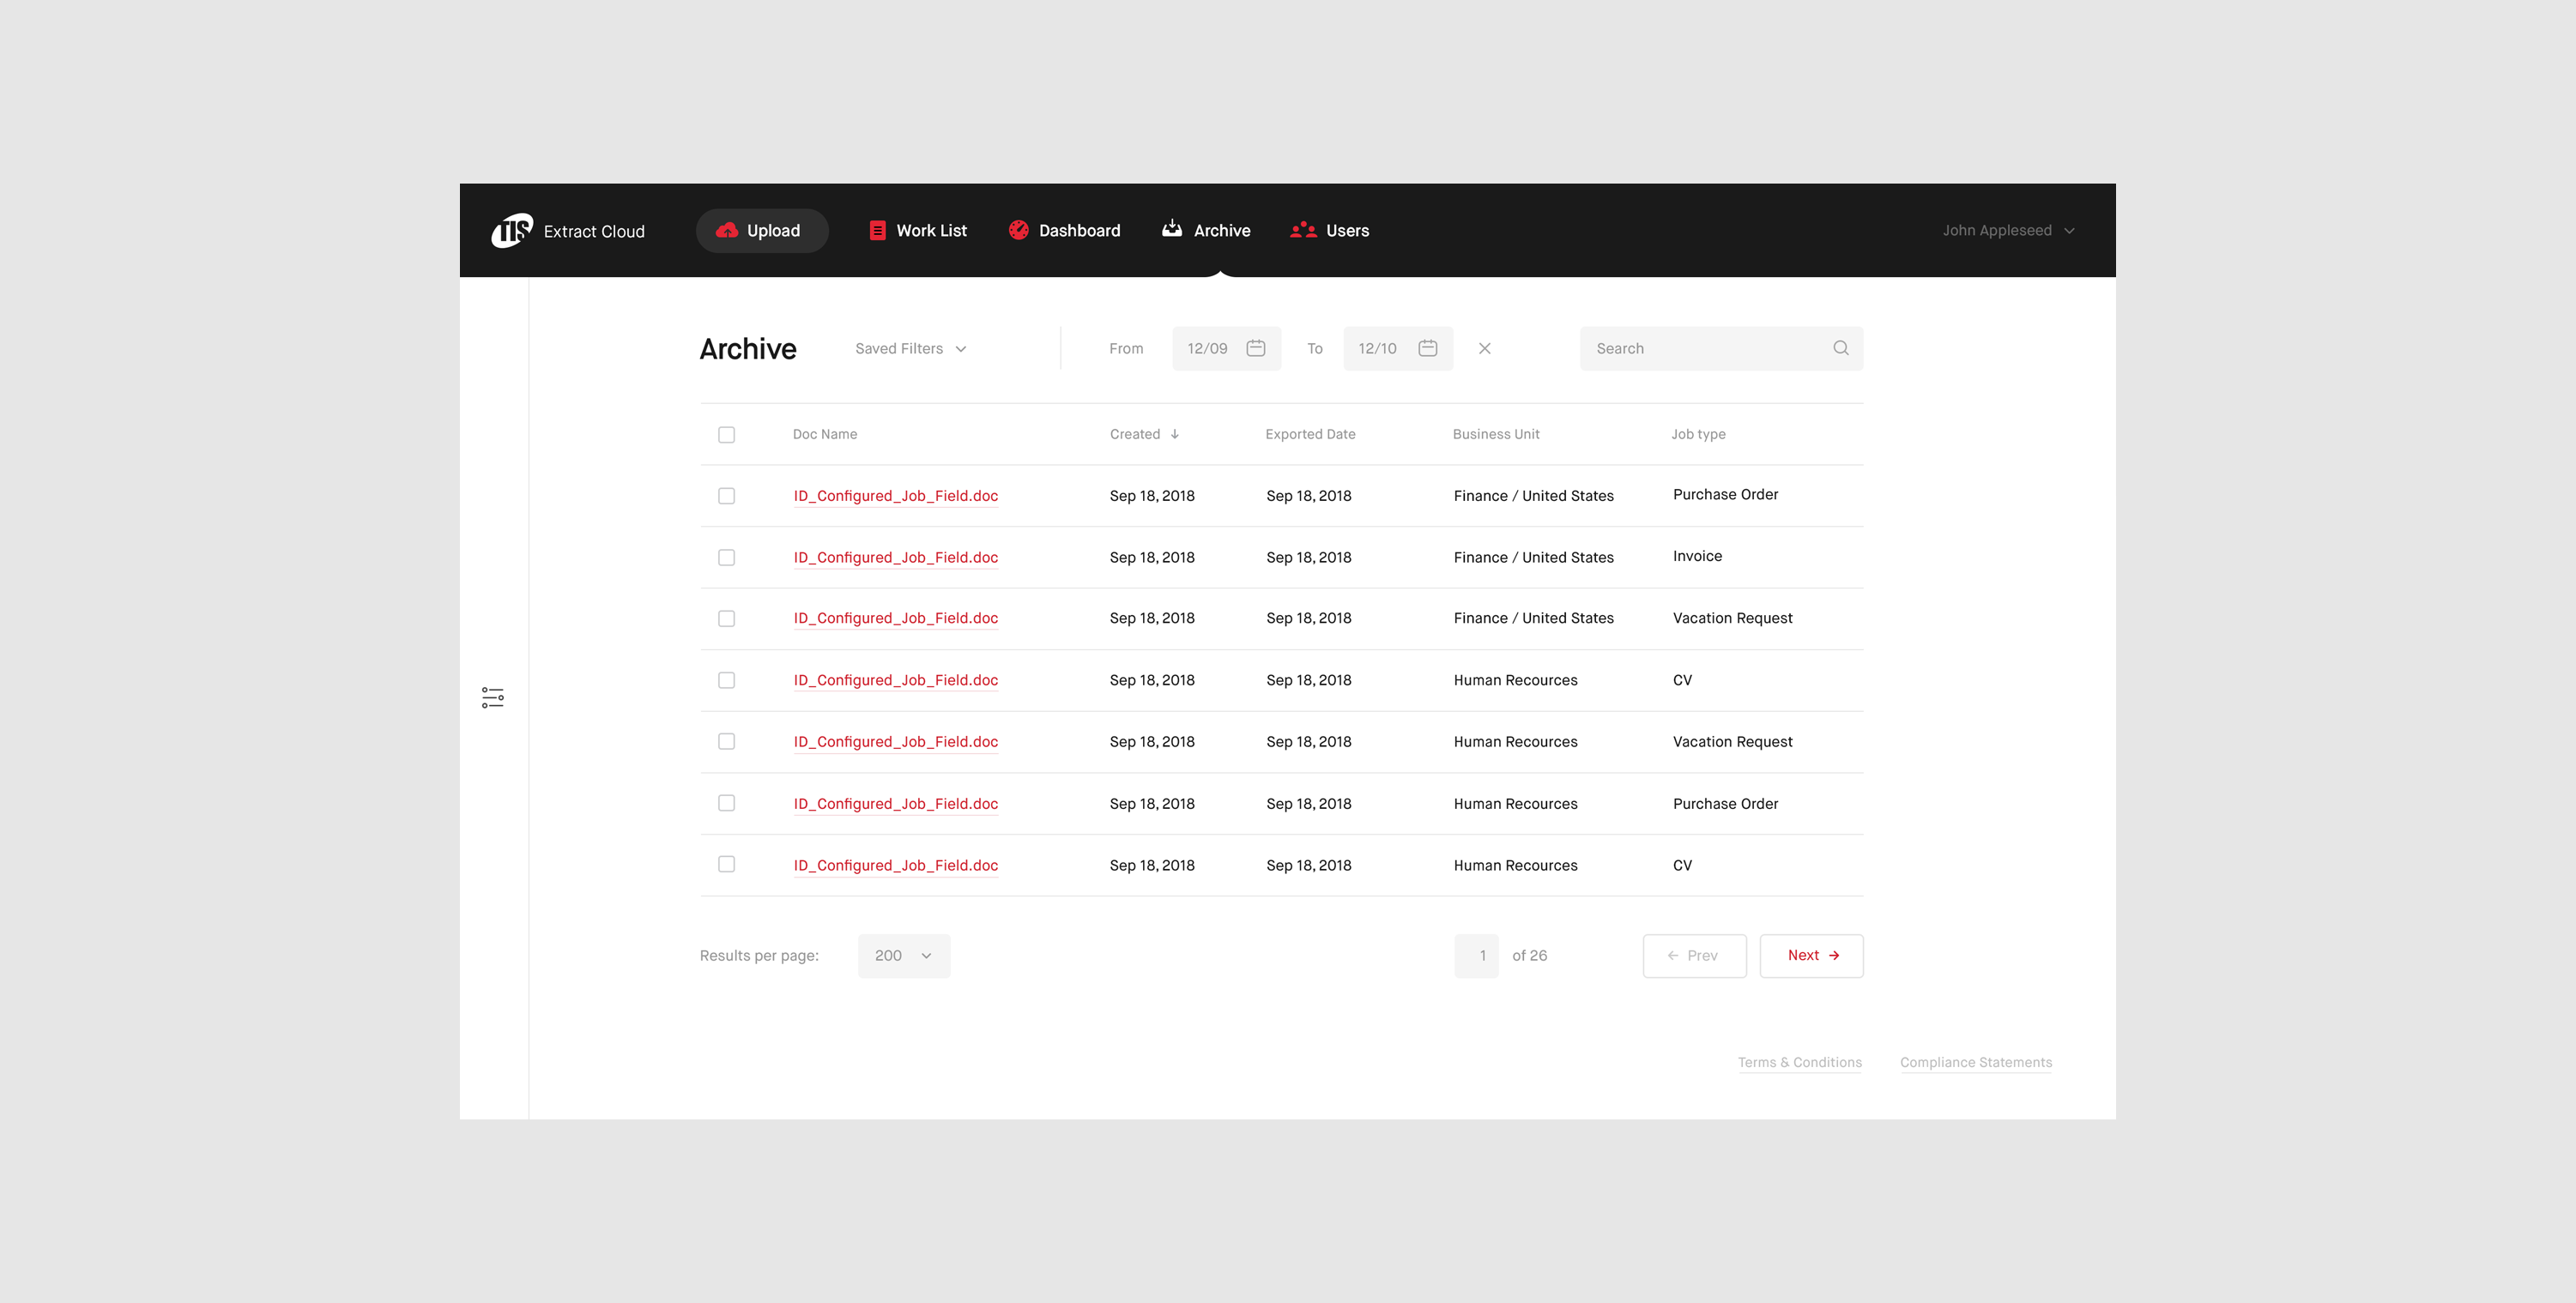Tick the checkbox for the Invoice row
Screen dimensions: 2576x1303
pyautogui.click(x=726, y=557)
